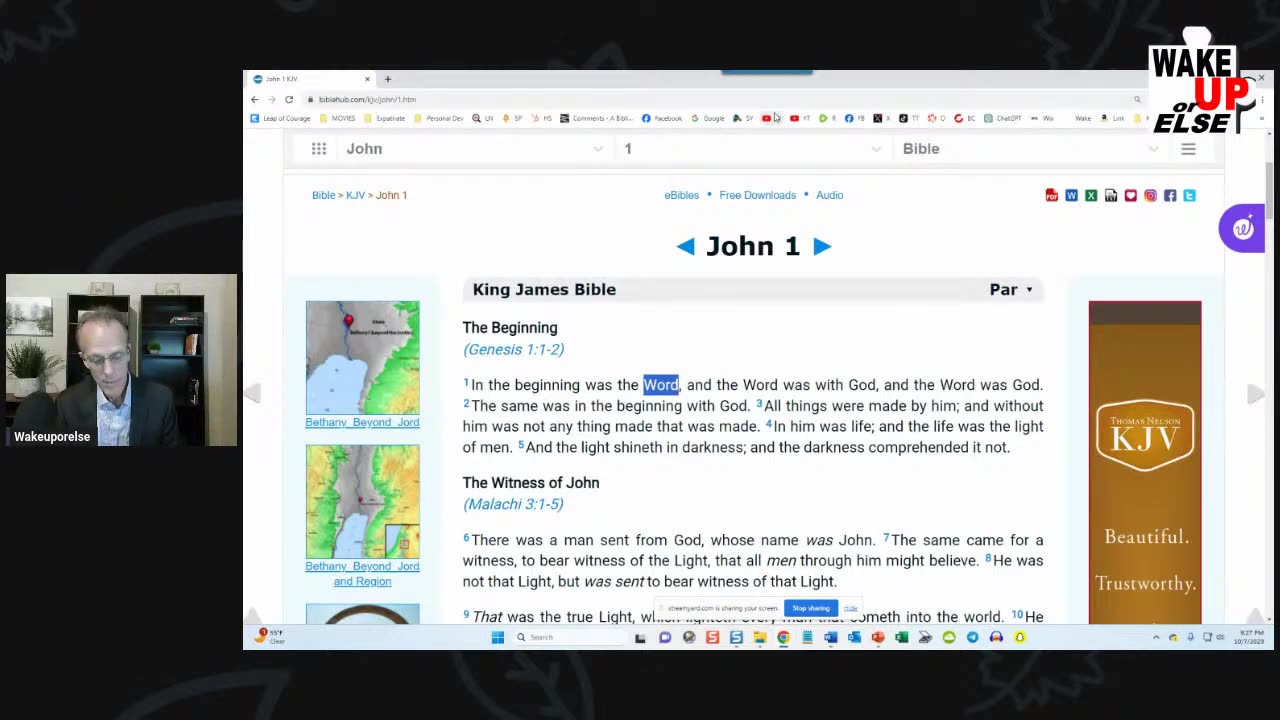Go to next chapter with right arrow
This screenshot has width=1280, height=720.
(x=822, y=246)
